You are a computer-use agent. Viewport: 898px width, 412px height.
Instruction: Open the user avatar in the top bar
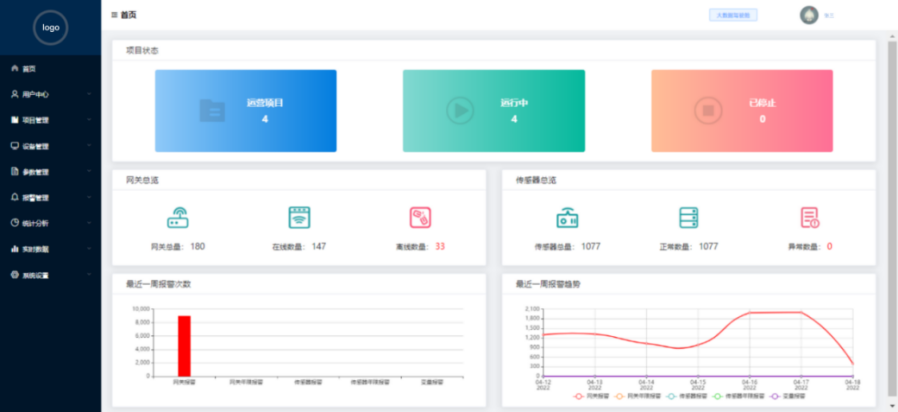[x=809, y=15]
